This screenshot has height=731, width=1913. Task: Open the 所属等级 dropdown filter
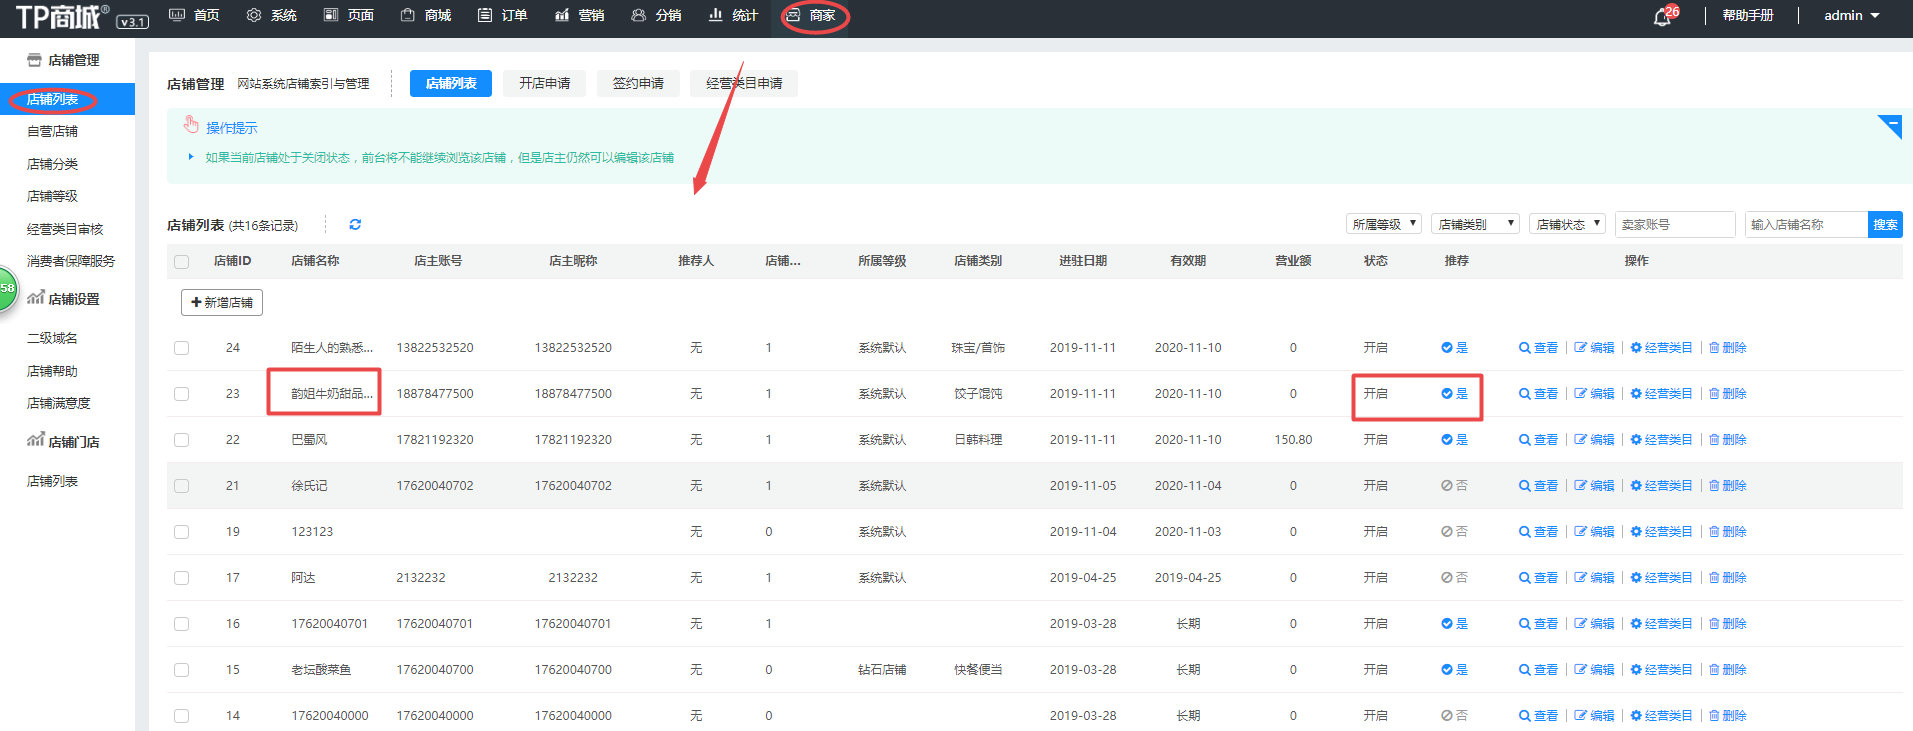coord(1384,224)
